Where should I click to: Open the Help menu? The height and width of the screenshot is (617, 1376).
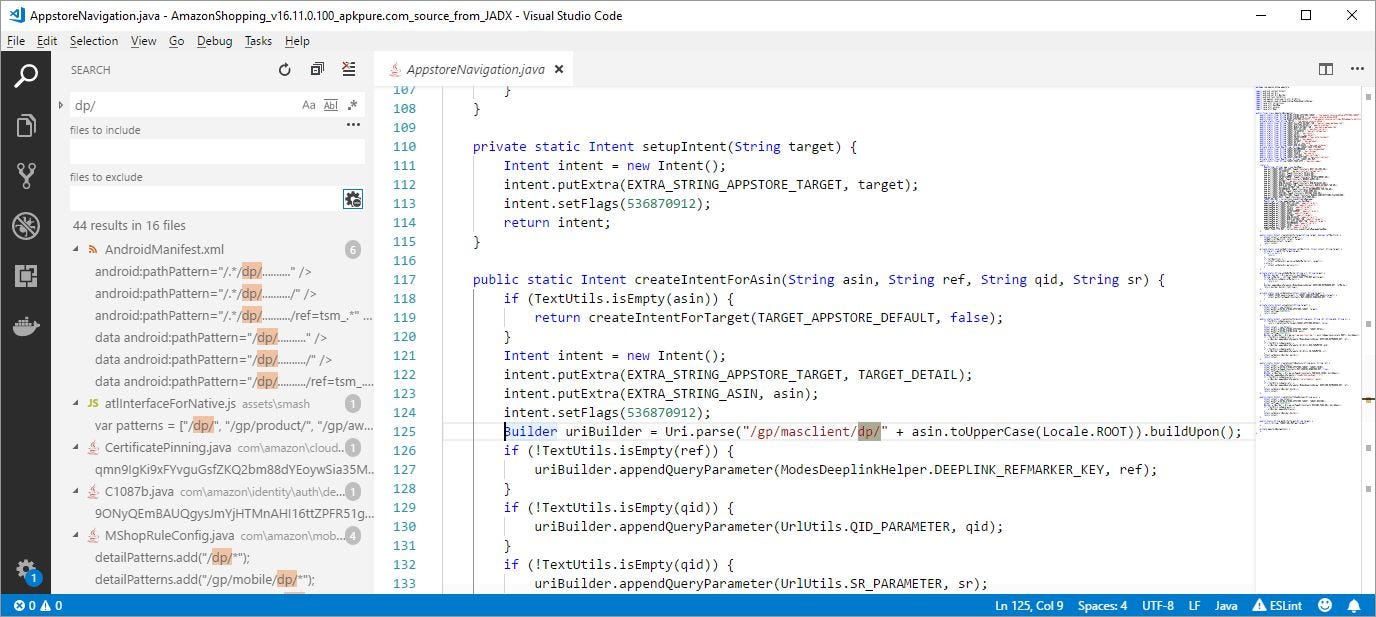pos(297,41)
